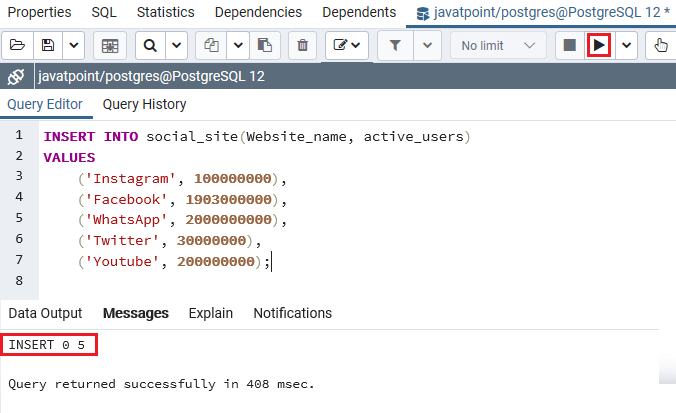Click the paste clipboard icon

pos(265,45)
